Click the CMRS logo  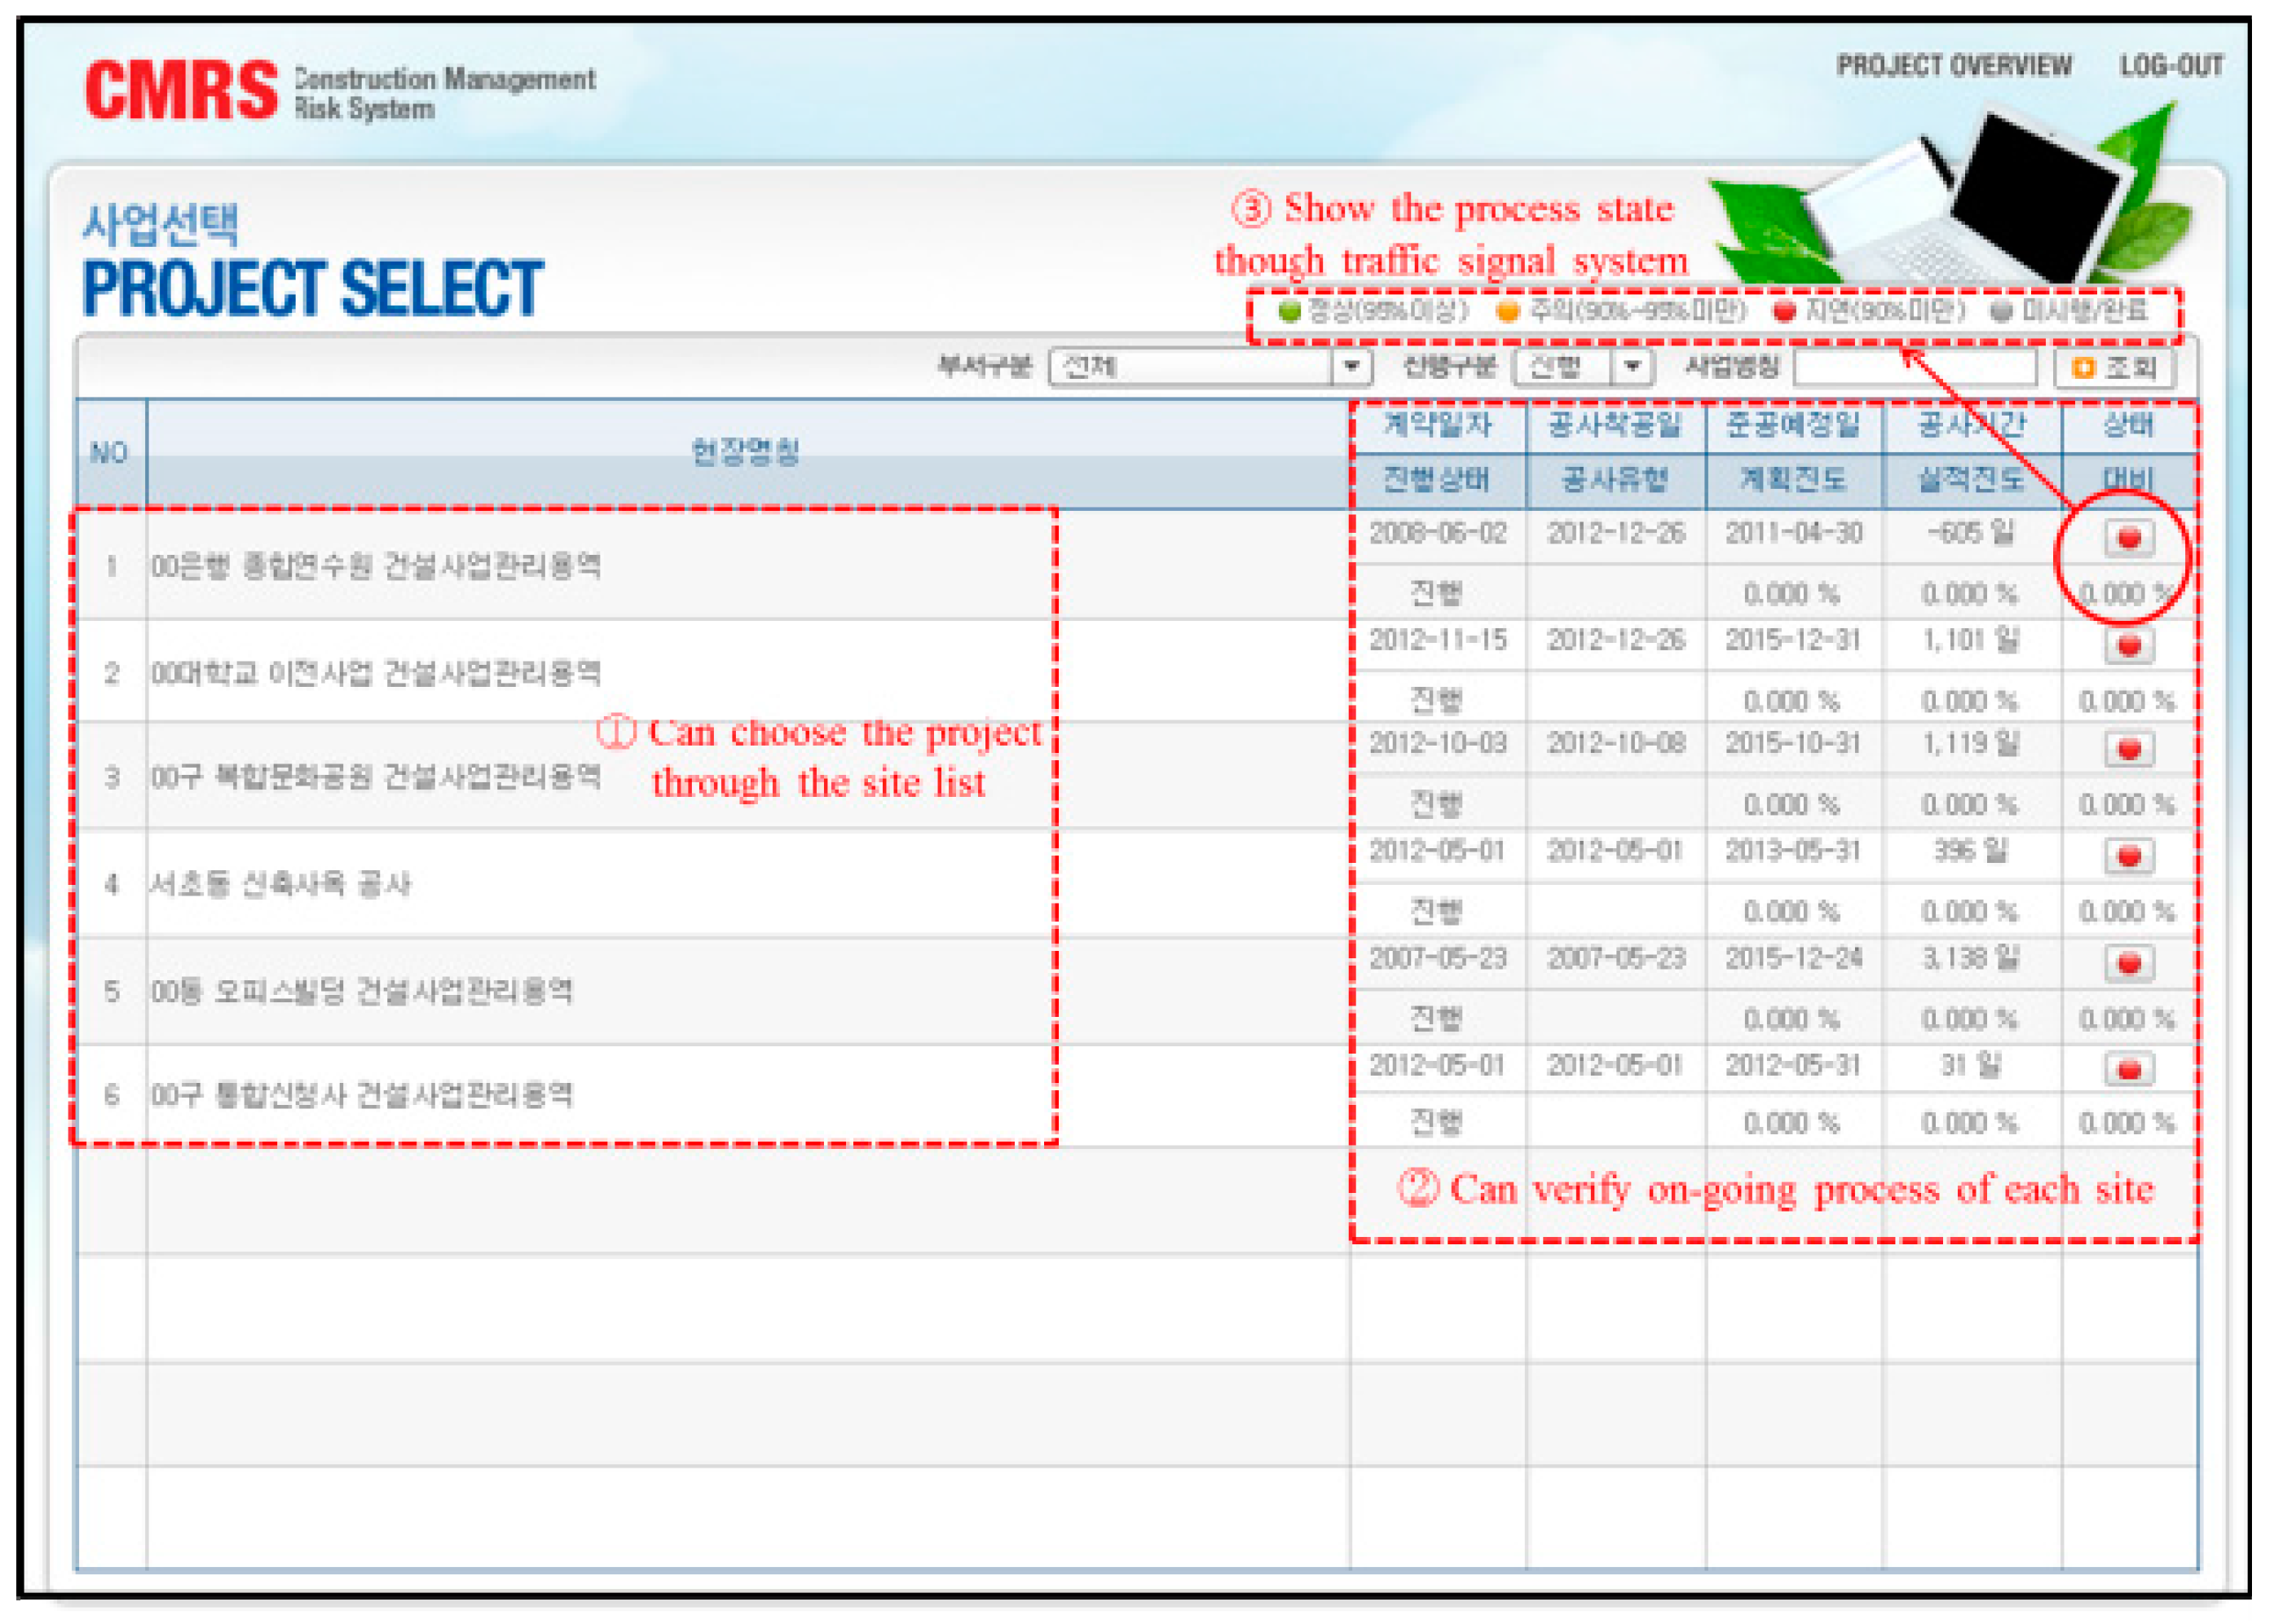(x=181, y=91)
